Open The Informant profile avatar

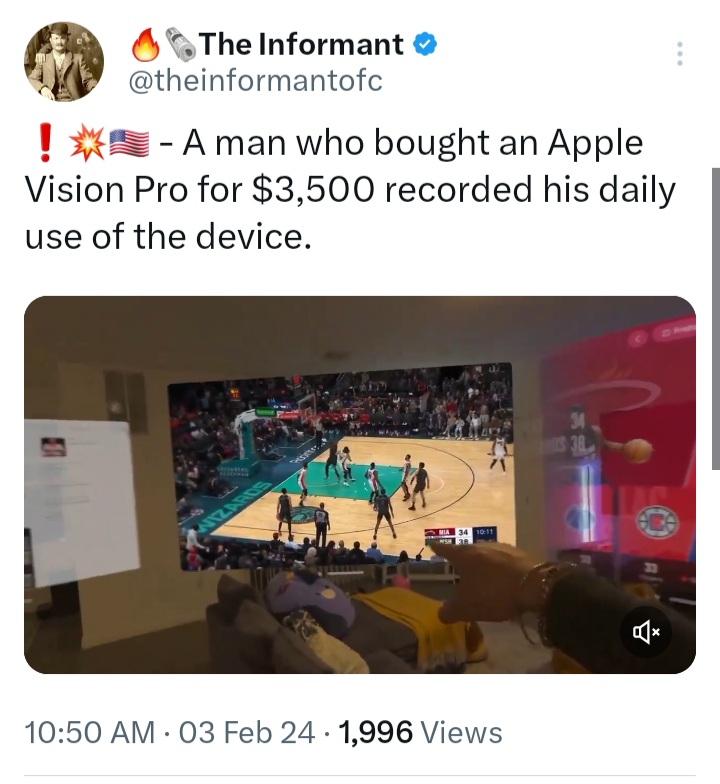click(x=64, y=61)
